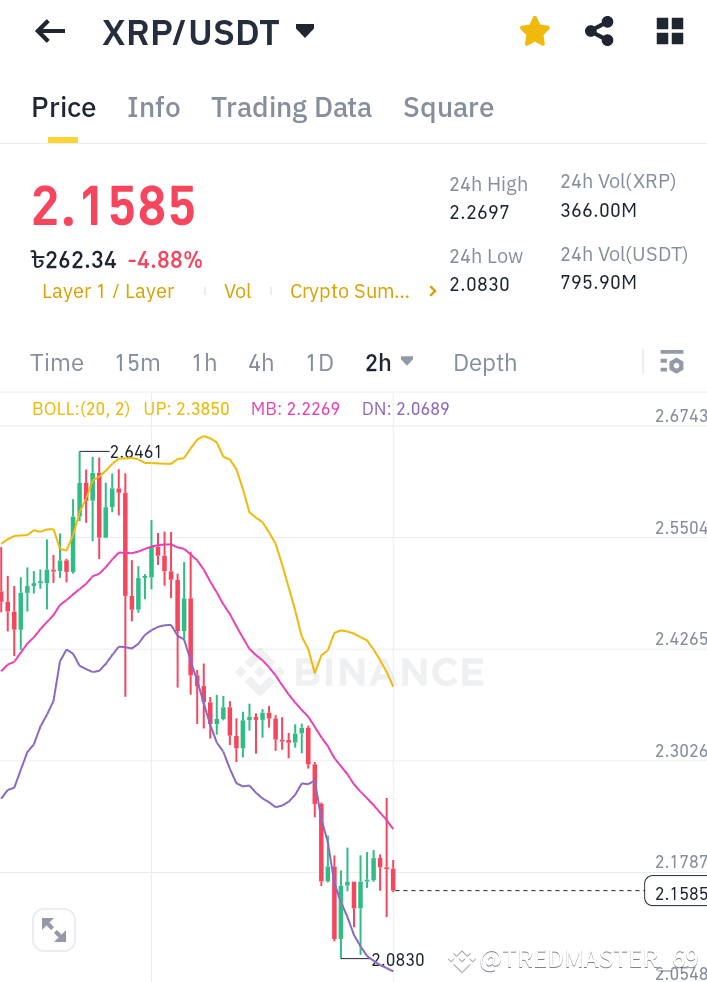Open the 2h interval dropdown
Screen dimensions: 707x982
pyautogui.click(x=389, y=363)
